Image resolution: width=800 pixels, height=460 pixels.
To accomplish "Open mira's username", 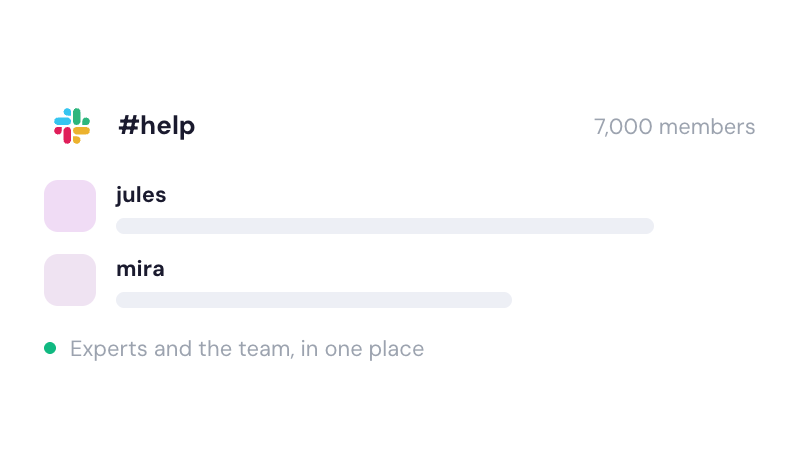I will [x=140, y=269].
